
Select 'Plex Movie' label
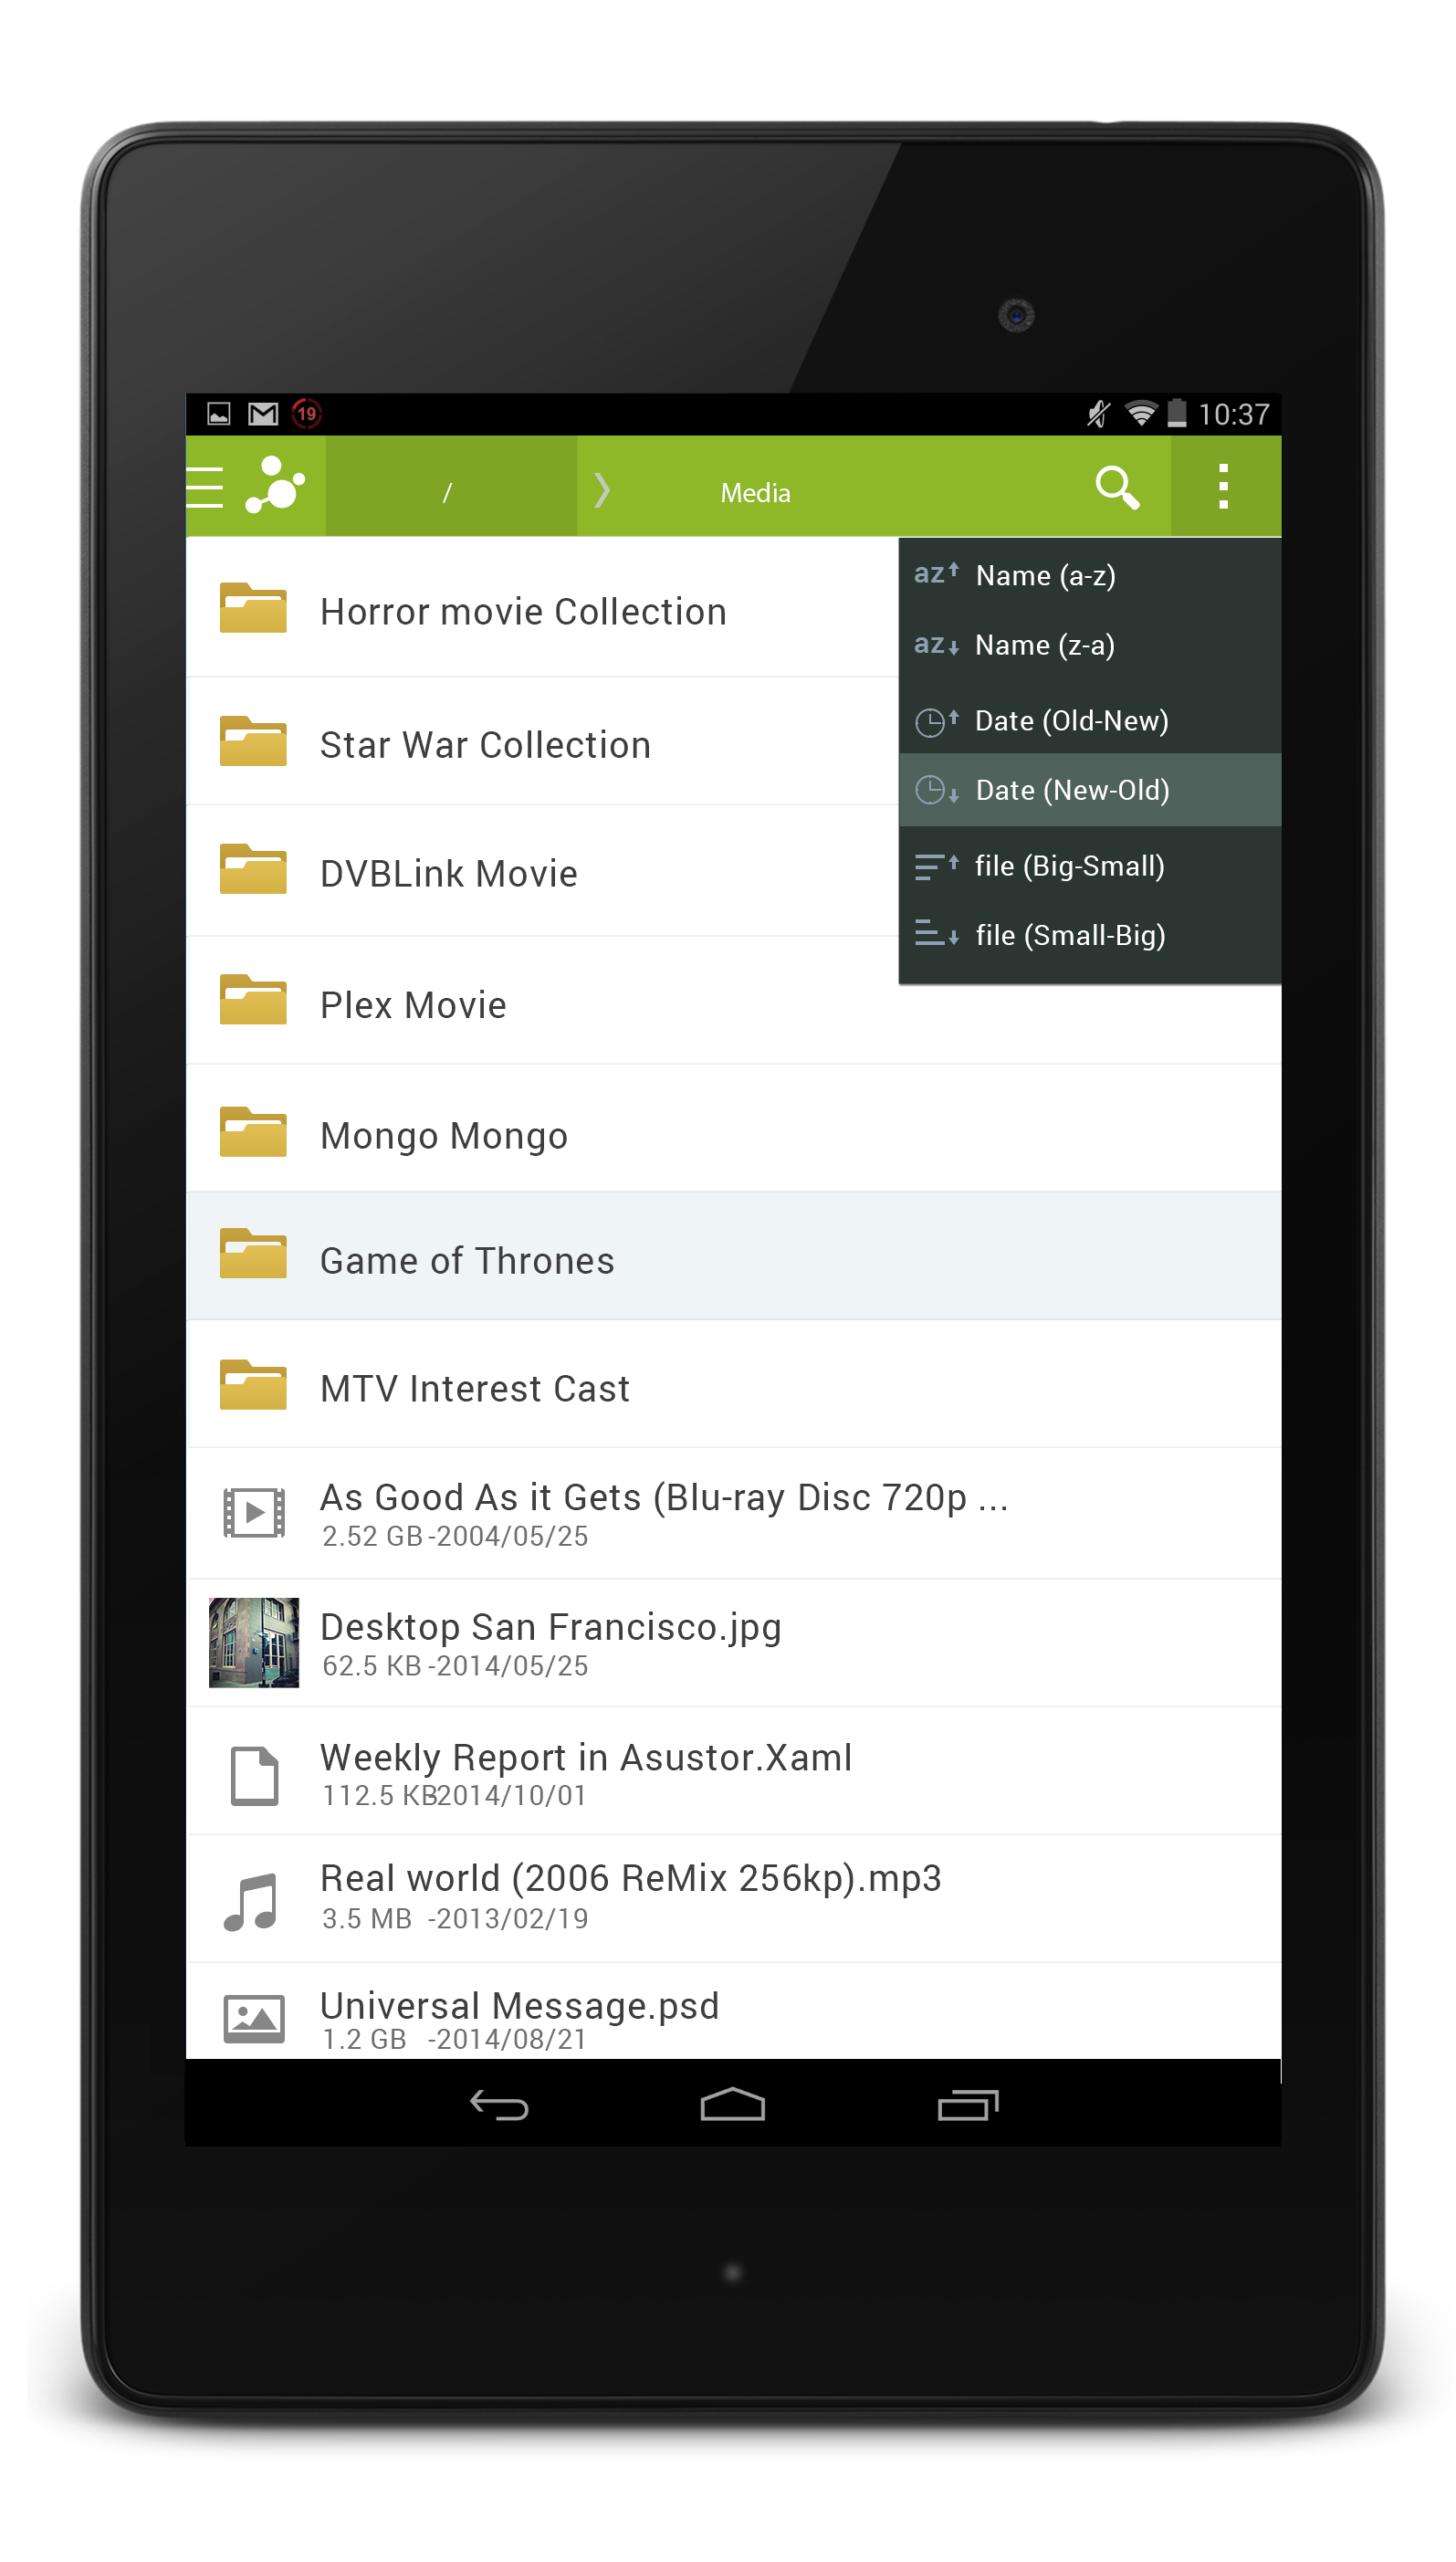(x=413, y=1005)
